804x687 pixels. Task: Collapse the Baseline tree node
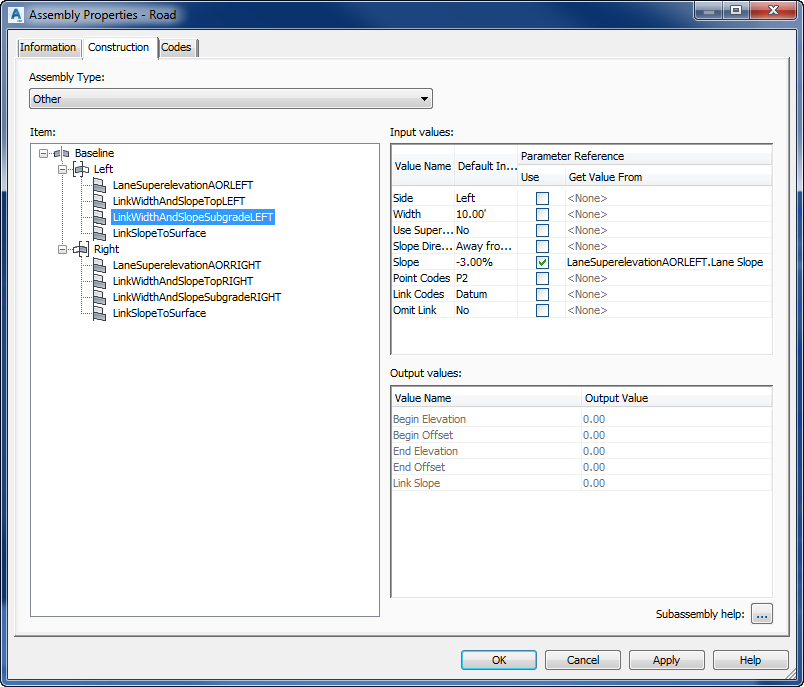tap(42, 153)
